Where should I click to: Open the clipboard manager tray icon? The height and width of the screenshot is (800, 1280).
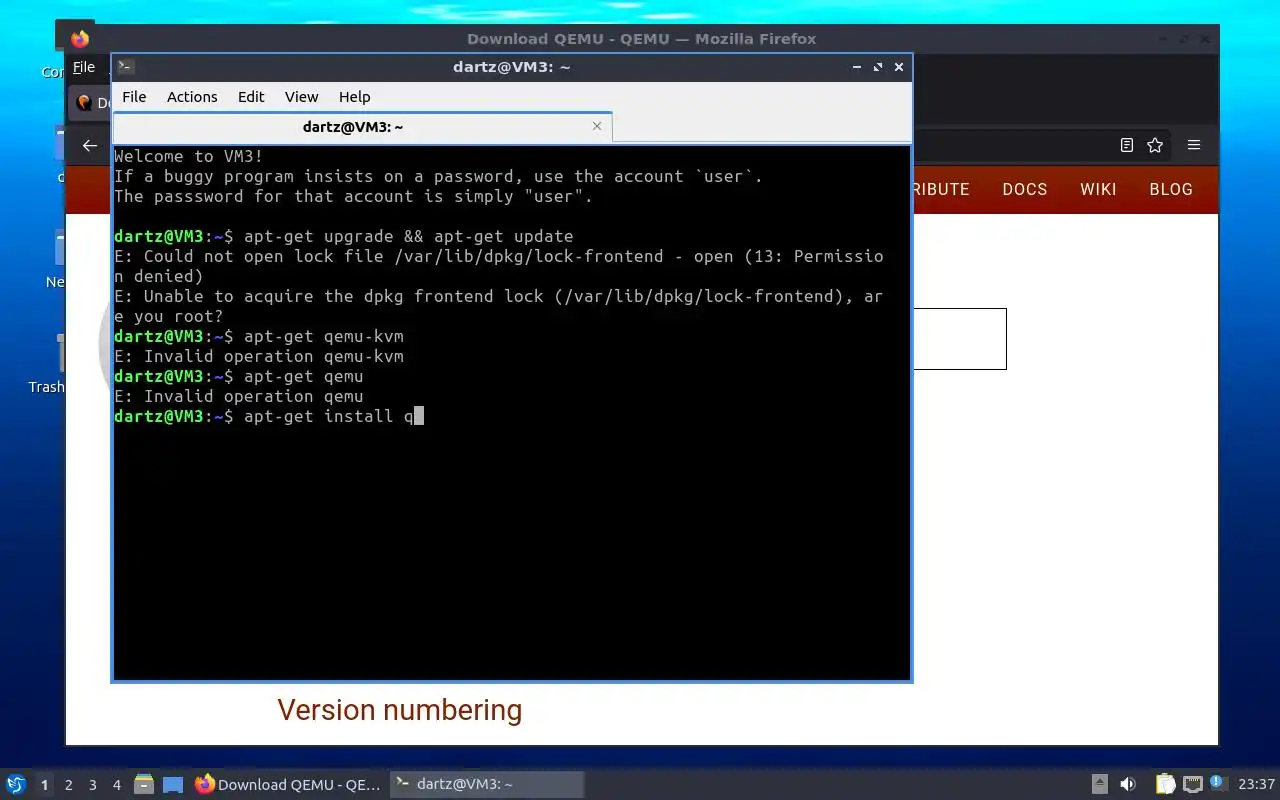[1166, 784]
